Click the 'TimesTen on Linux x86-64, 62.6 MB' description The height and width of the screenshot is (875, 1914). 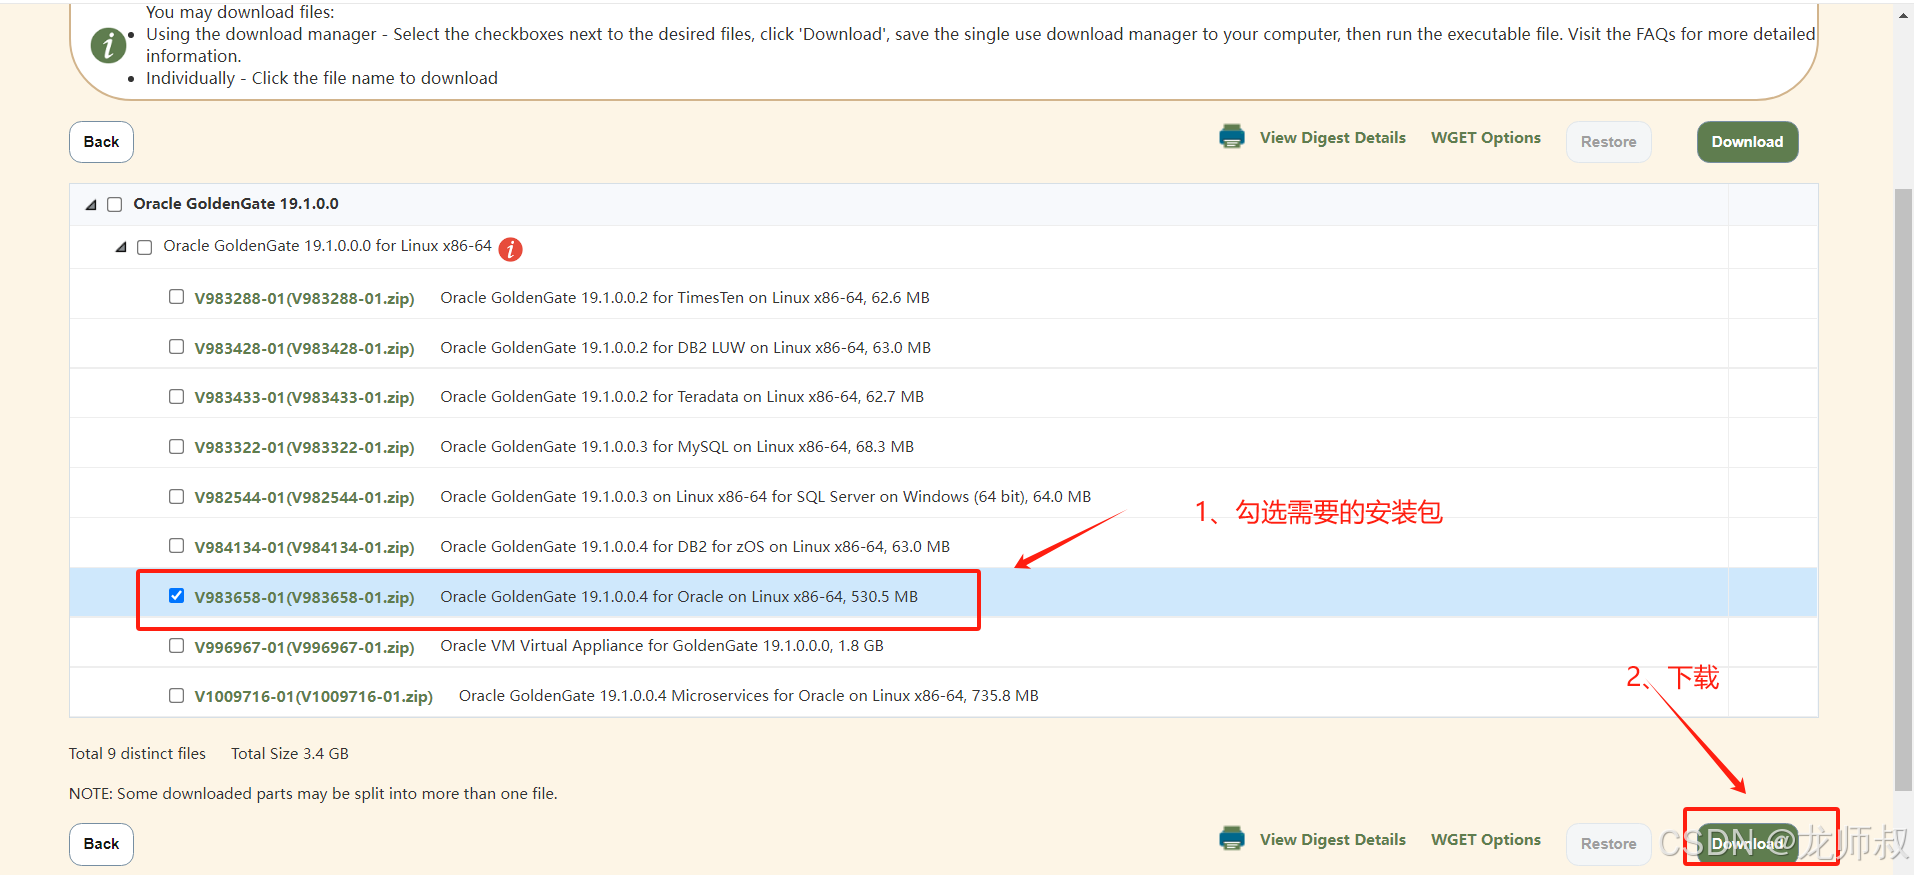[685, 298]
